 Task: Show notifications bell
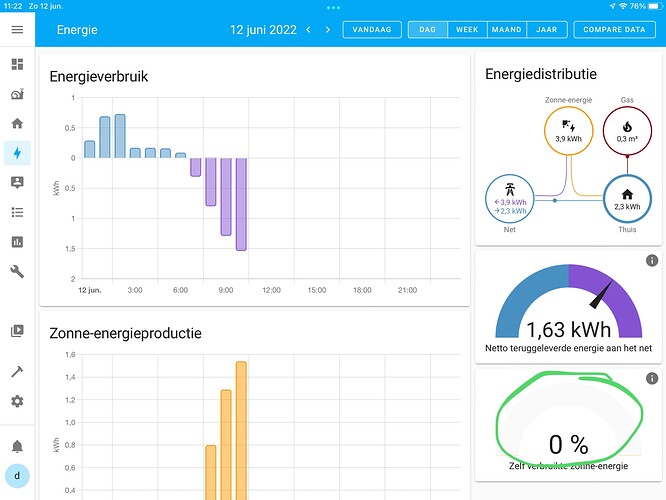tap(17, 446)
